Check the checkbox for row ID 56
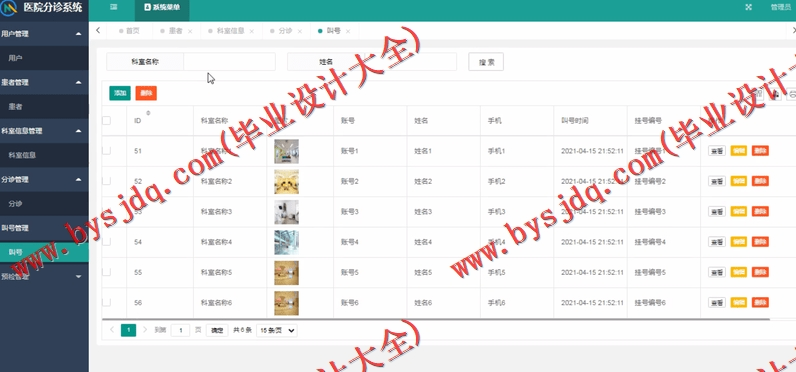This screenshot has height=372, width=796. [106, 302]
